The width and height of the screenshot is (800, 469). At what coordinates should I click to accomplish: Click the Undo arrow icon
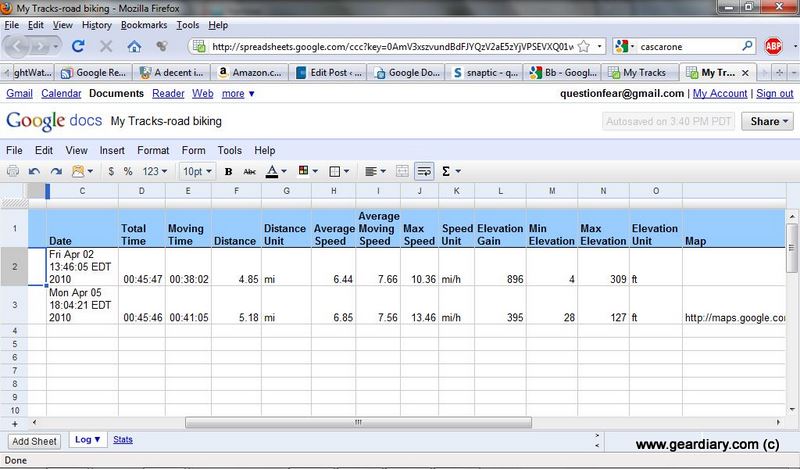click(35, 171)
